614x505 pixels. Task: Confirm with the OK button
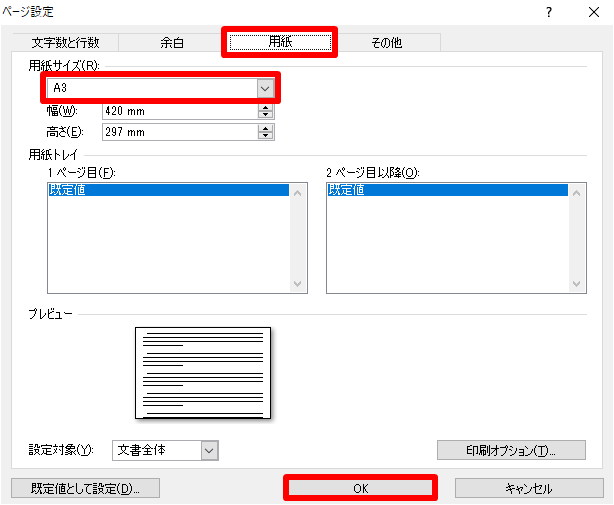tap(360, 488)
